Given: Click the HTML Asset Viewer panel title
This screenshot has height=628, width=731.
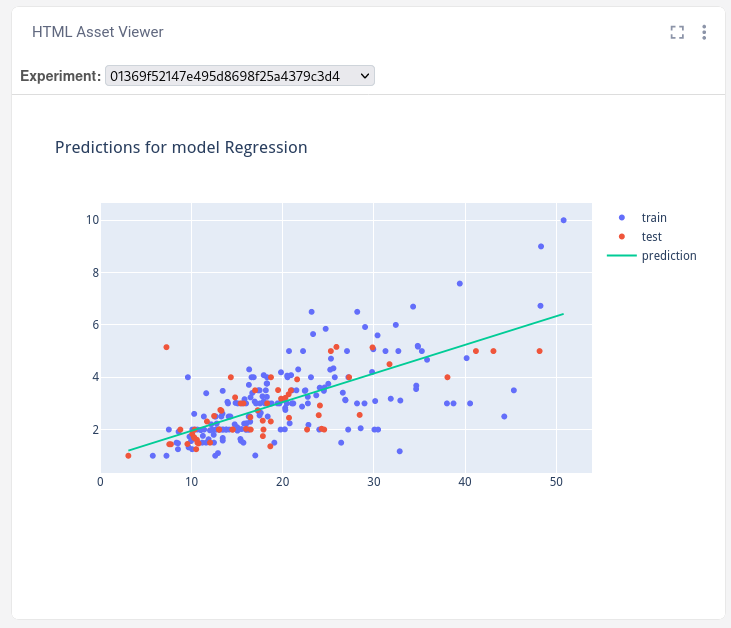Looking at the screenshot, I should (98, 32).
